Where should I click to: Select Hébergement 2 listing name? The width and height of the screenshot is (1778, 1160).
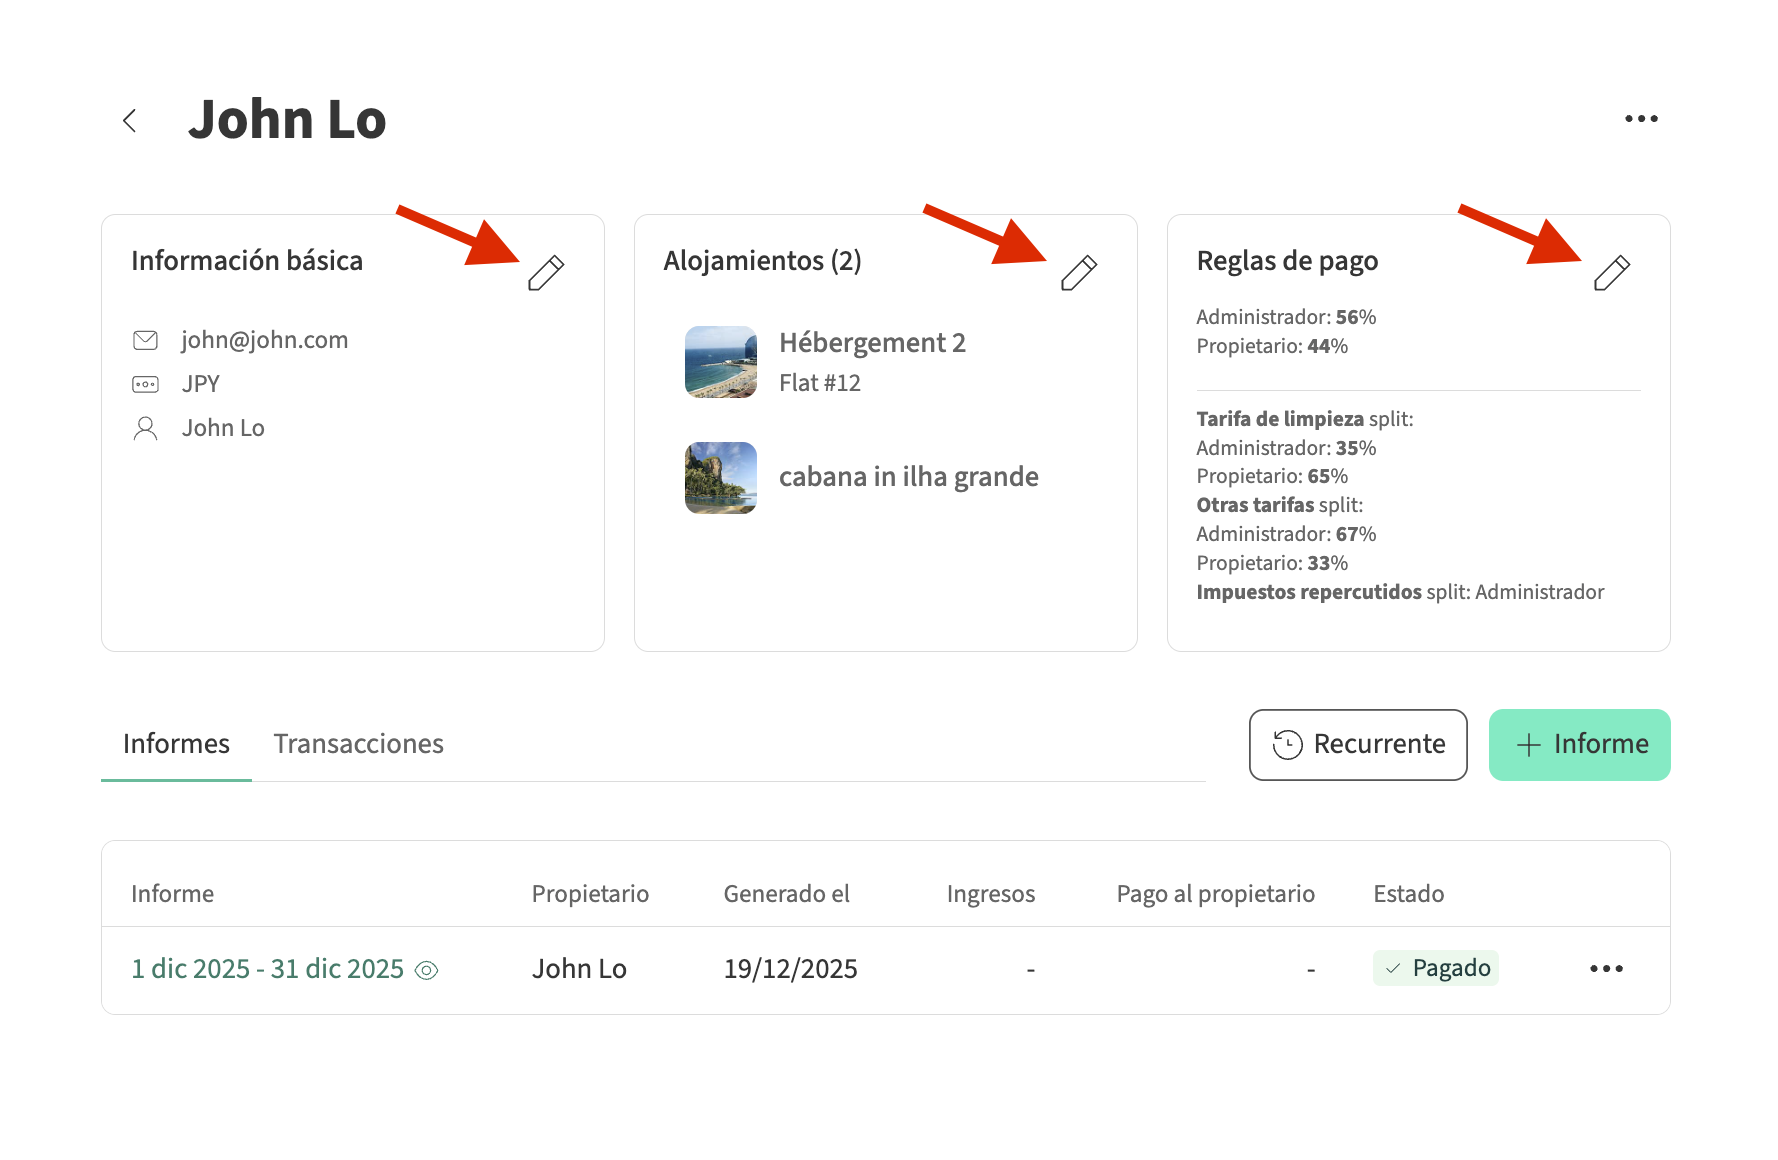pos(872,343)
